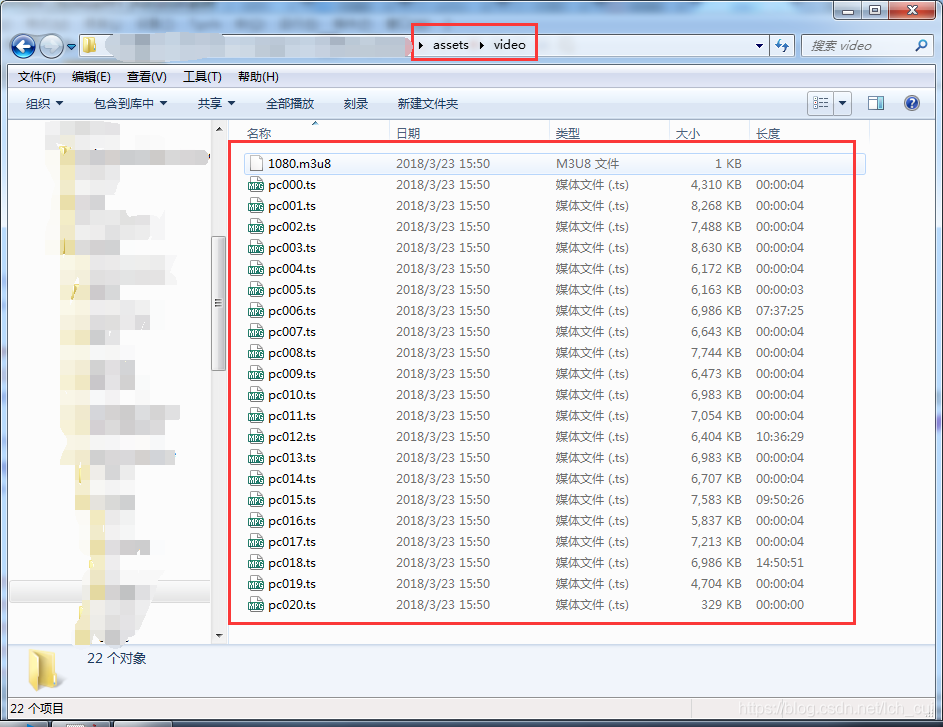Expand the 组织 dropdown
Viewport: 943px width, 727px height.
coord(44,103)
